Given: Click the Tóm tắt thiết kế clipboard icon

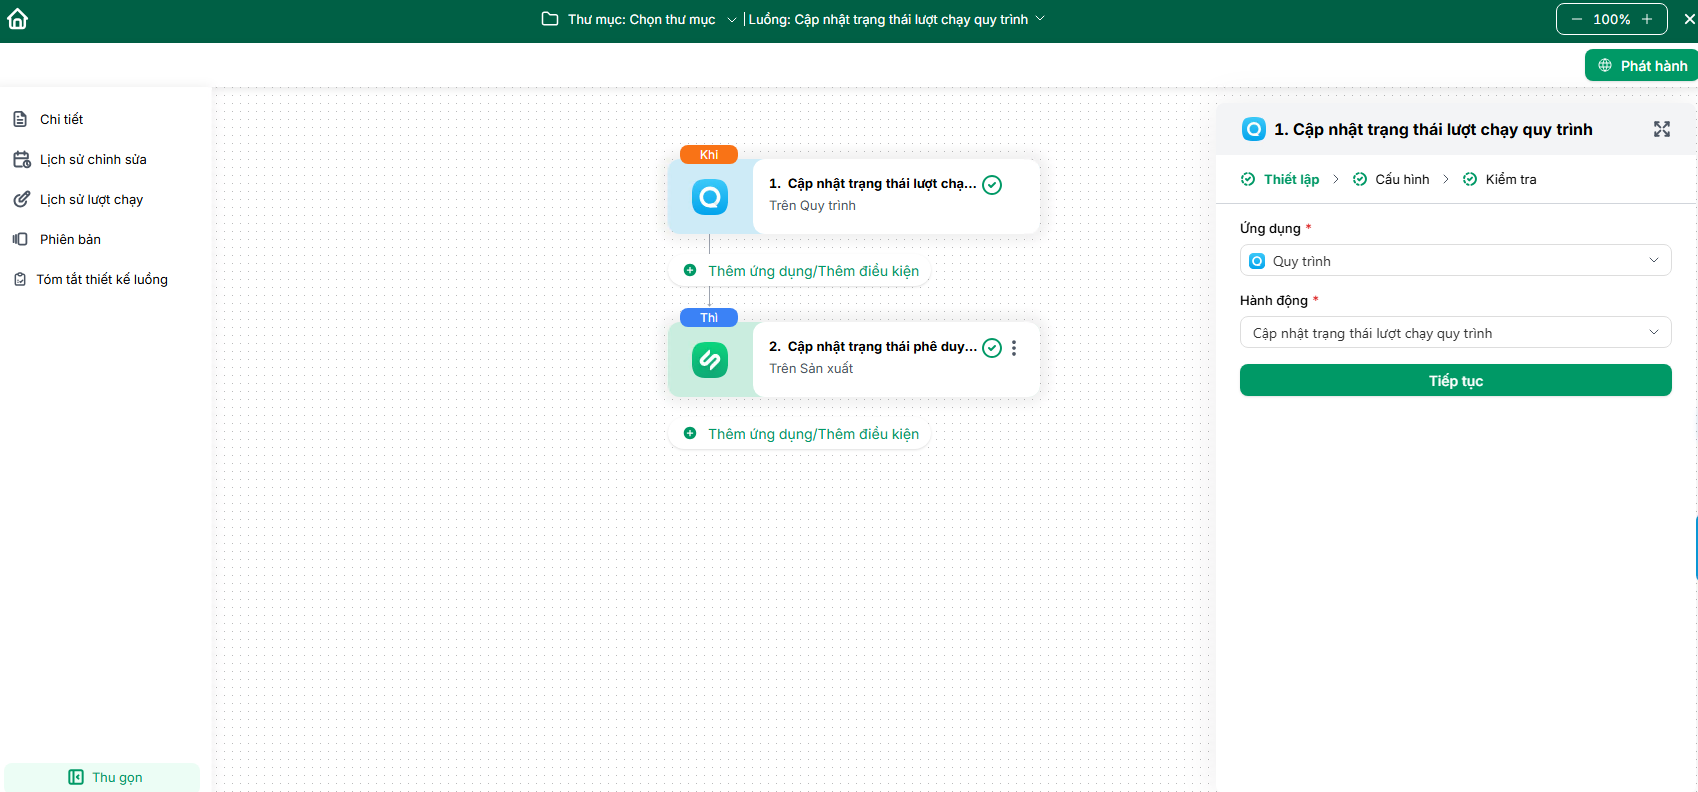Looking at the screenshot, I should click(x=20, y=279).
